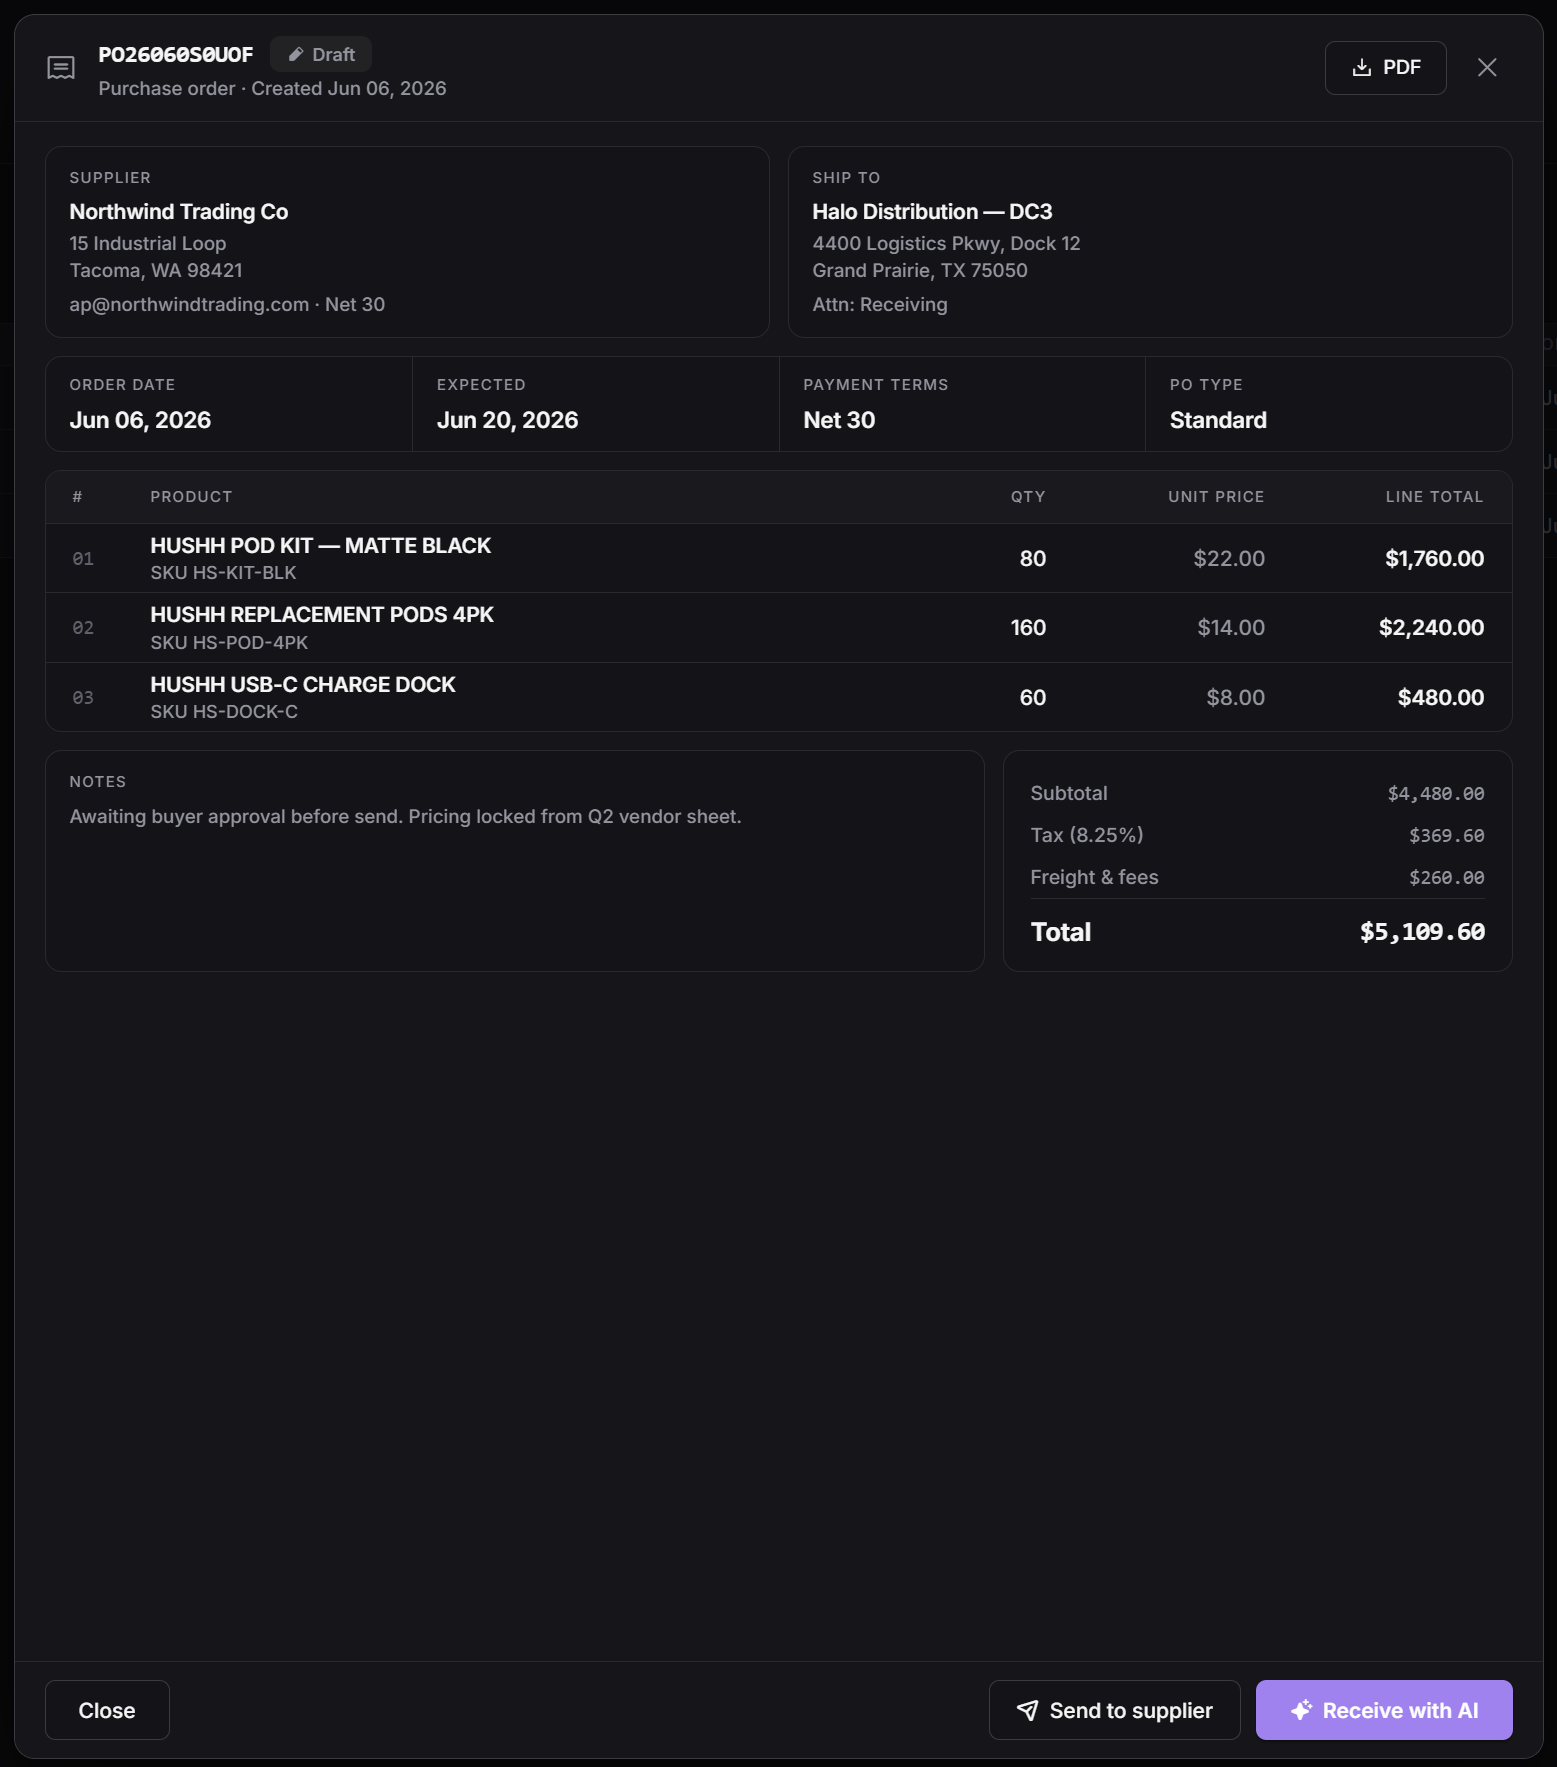Click the address line 4400 Logistics Pkwy, Dock 12
Image resolution: width=1557 pixels, height=1767 pixels.
[x=946, y=244]
